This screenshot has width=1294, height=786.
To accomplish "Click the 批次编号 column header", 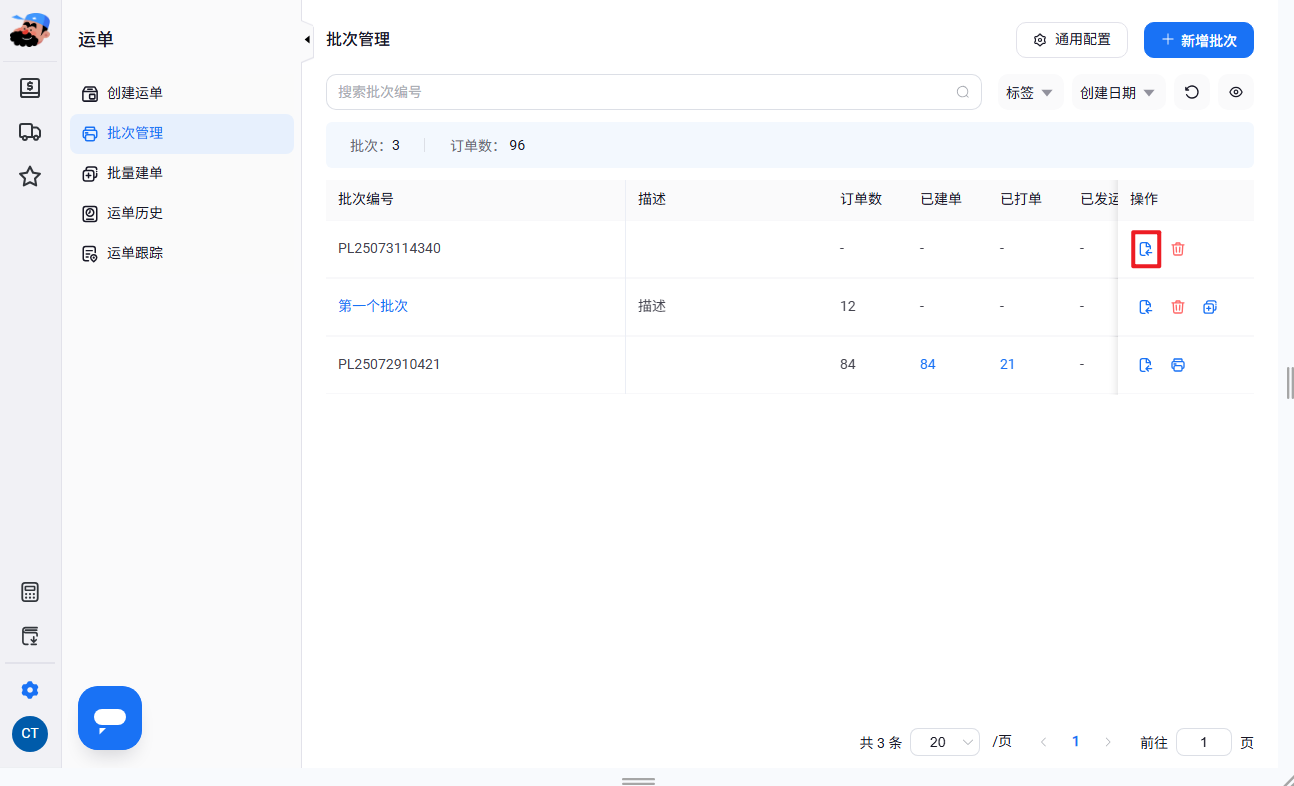I will pyautogui.click(x=366, y=199).
